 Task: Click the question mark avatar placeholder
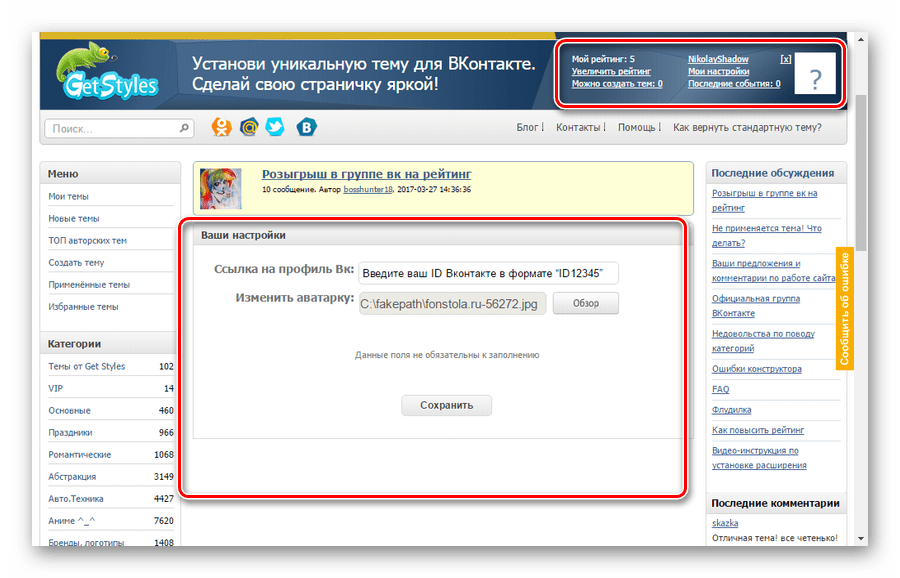815,73
